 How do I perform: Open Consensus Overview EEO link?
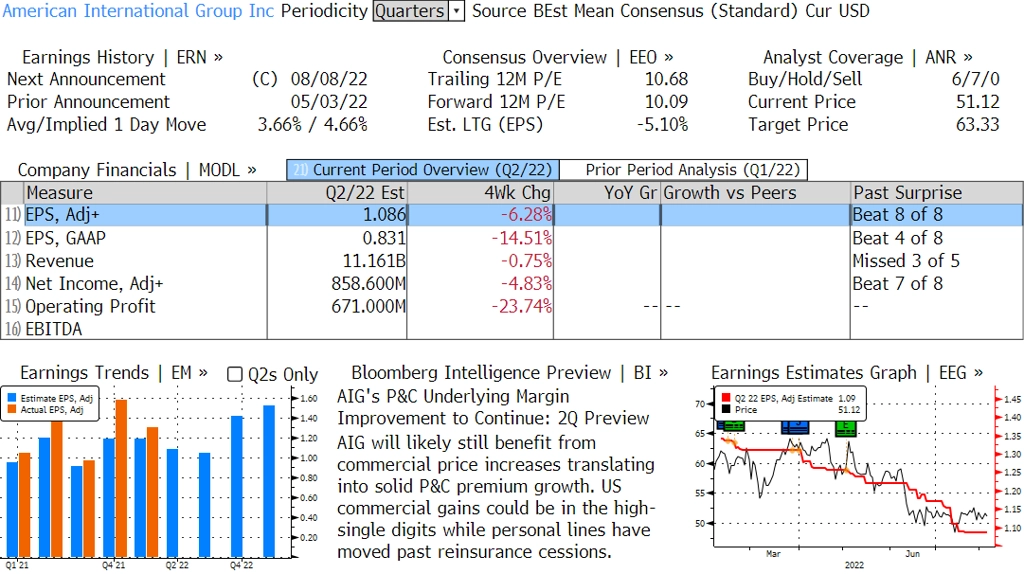(x=558, y=57)
